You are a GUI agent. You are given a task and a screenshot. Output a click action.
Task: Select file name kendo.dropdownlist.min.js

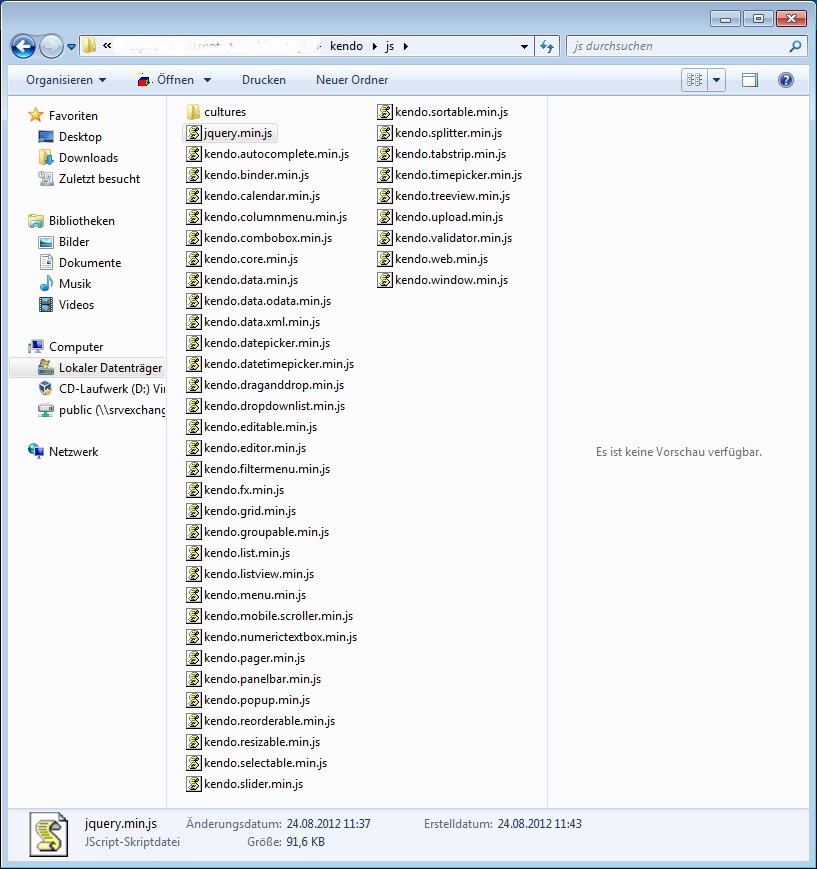tap(274, 406)
